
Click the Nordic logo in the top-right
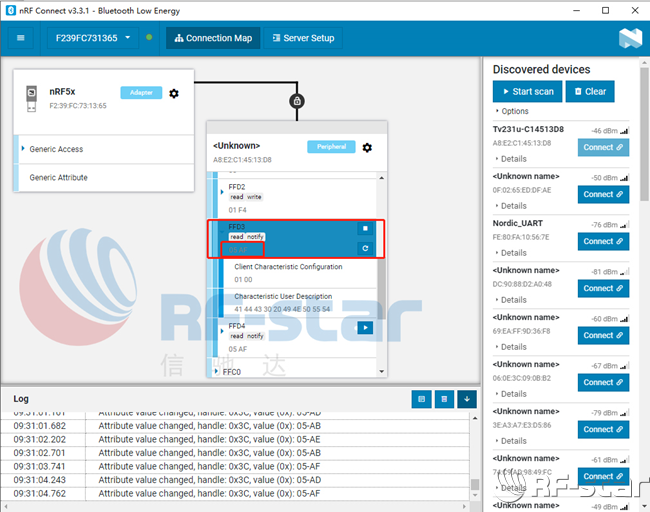click(x=629, y=39)
